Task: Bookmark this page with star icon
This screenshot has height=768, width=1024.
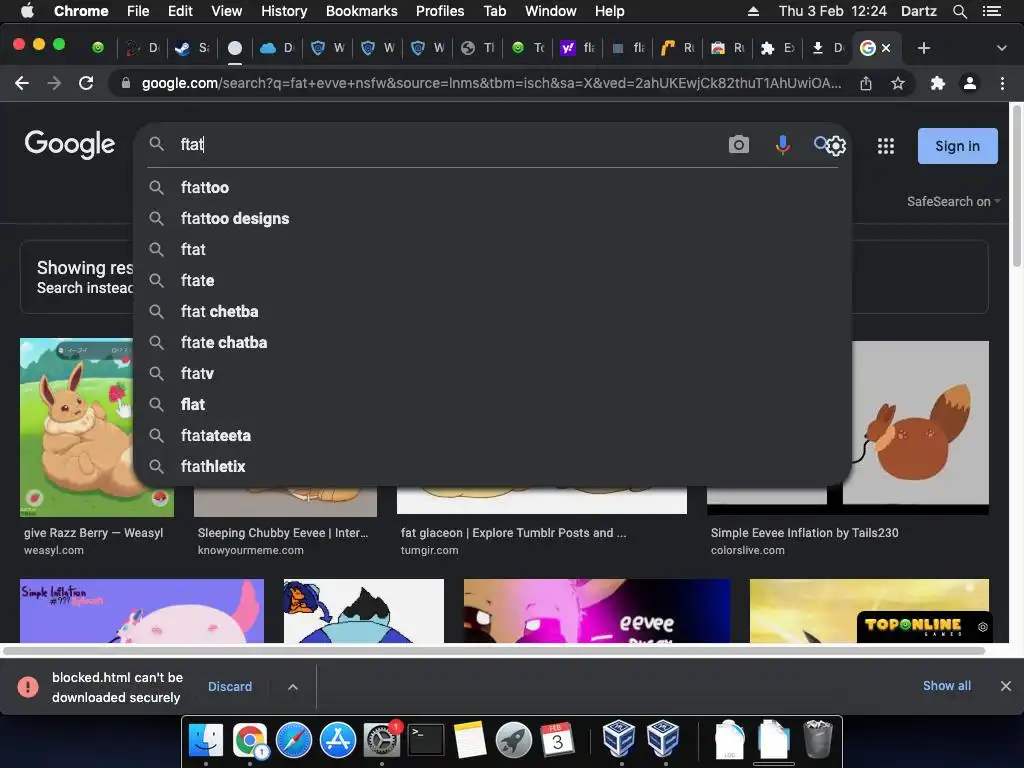Action: [x=898, y=83]
